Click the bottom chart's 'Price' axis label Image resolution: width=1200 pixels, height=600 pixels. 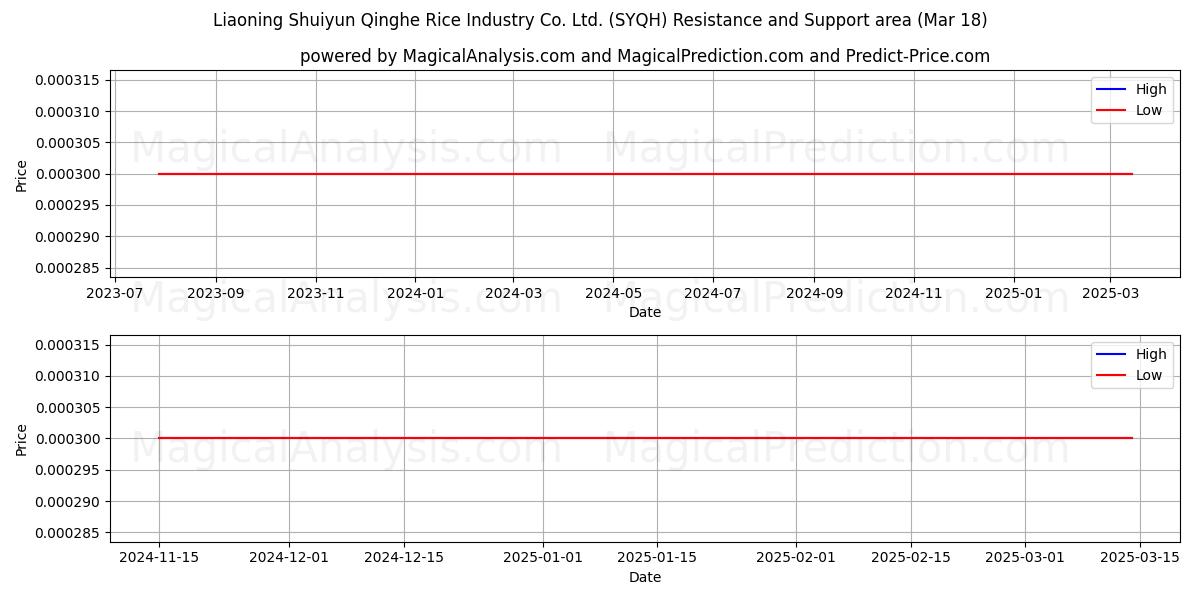coord(22,439)
